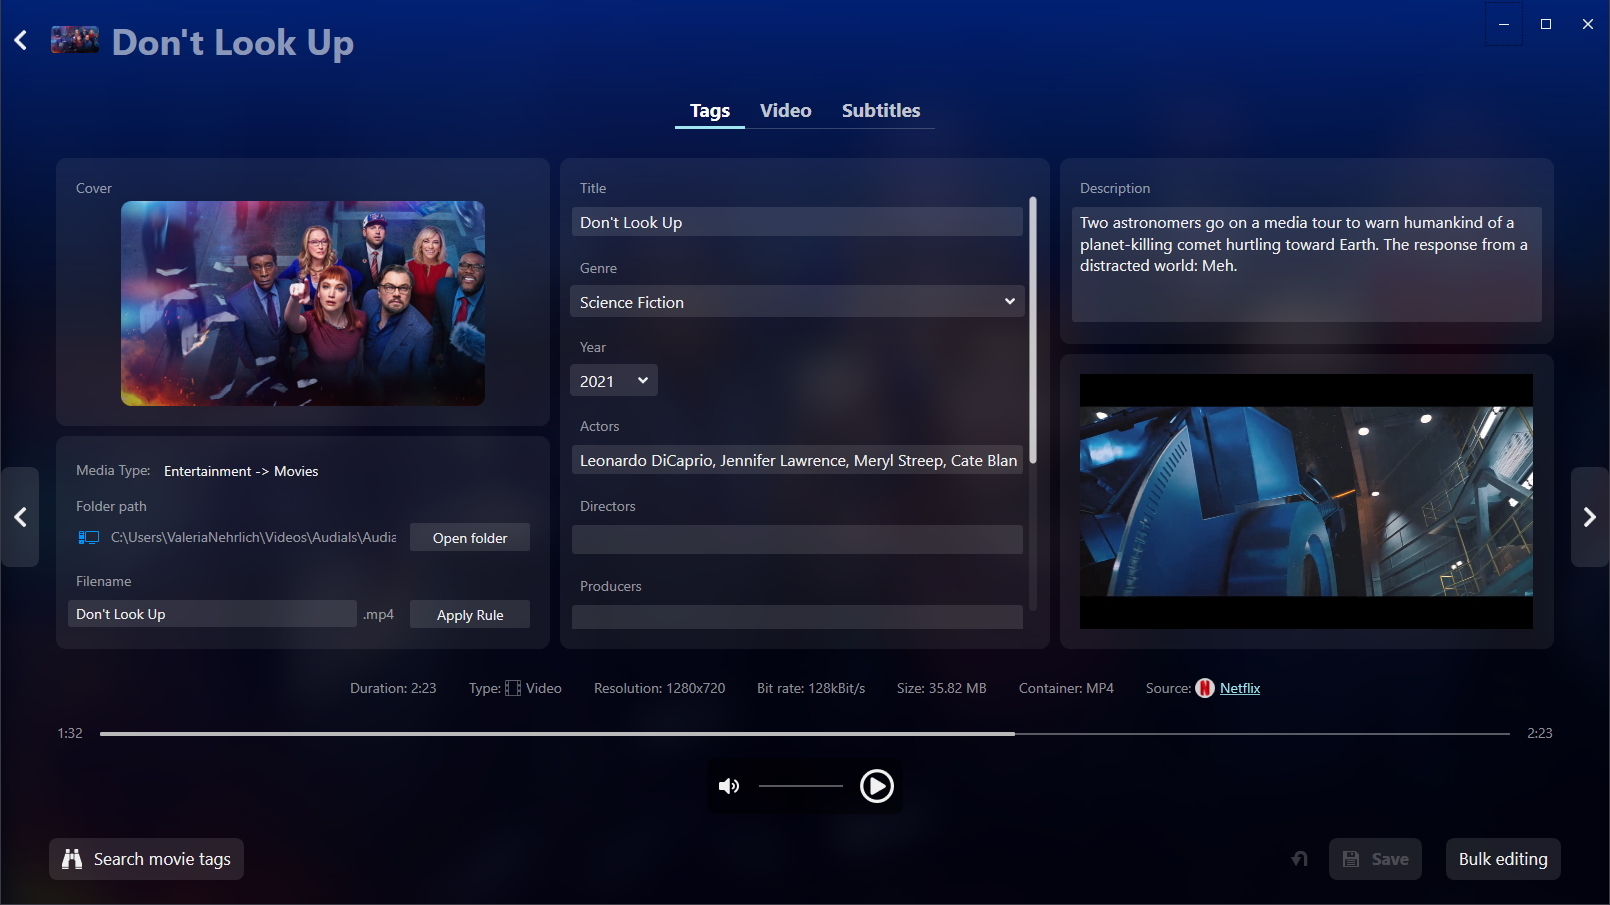1610x905 pixels.
Task: Switch to the Video tab
Action: pyautogui.click(x=785, y=111)
